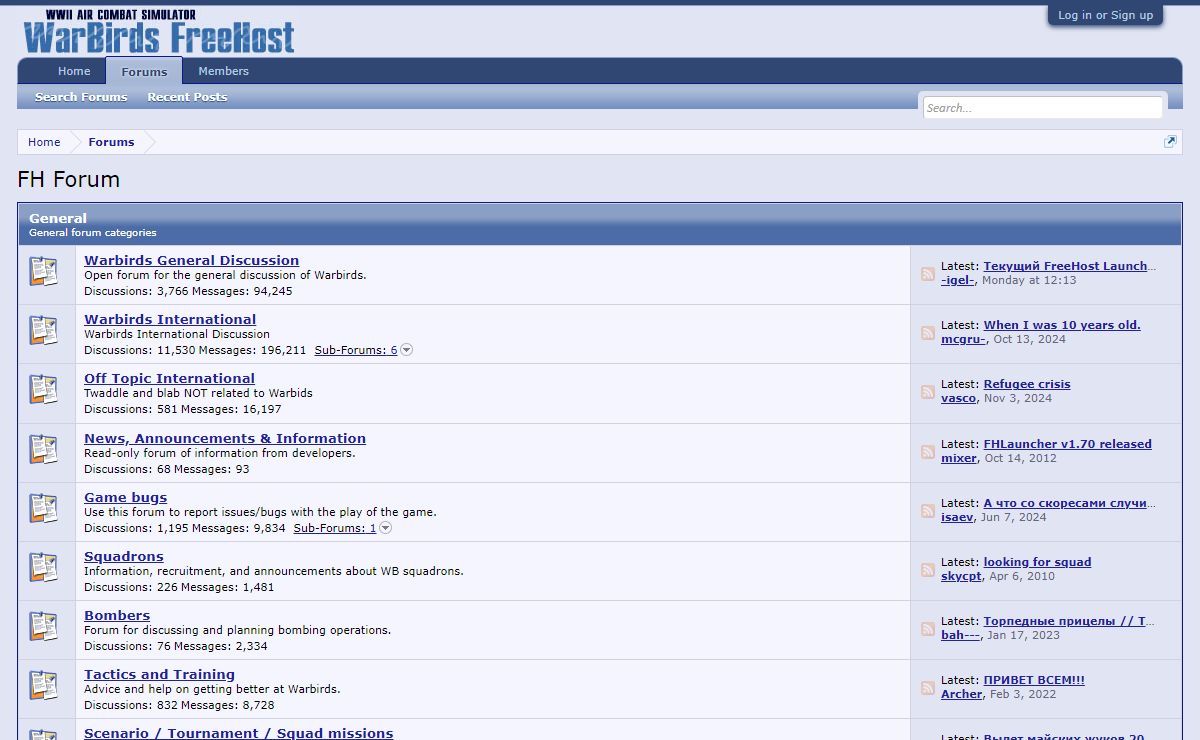Viewport: 1200px width, 740px height.
Task: Open latest thread looking for squad
Action: pos(1037,562)
